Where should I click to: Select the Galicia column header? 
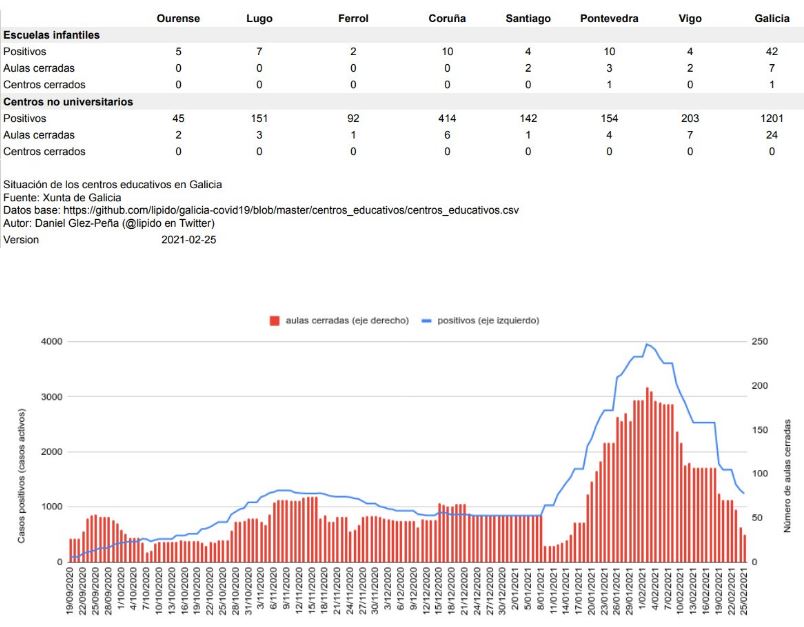[x=771, y=18]
